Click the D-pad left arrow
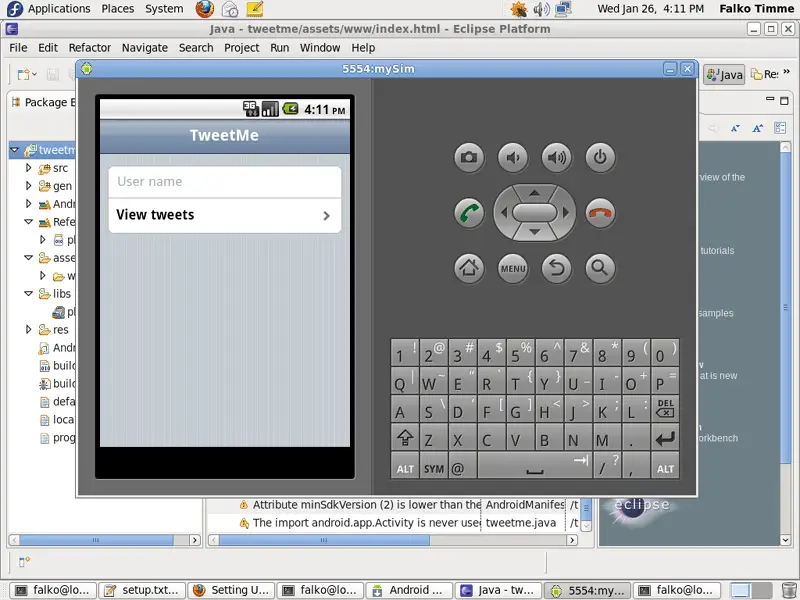This screenshot has width=800, height=600. (504, 212)
